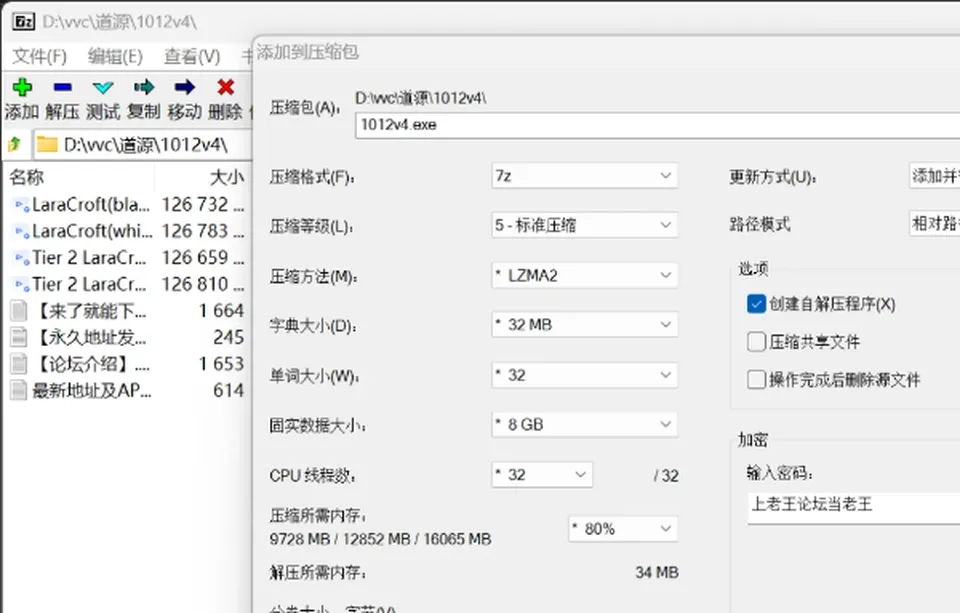The height and width of the screenshot is (613, 960).
Task: Click the up-folder arrow beside address bar
Action: coord(15,144)
